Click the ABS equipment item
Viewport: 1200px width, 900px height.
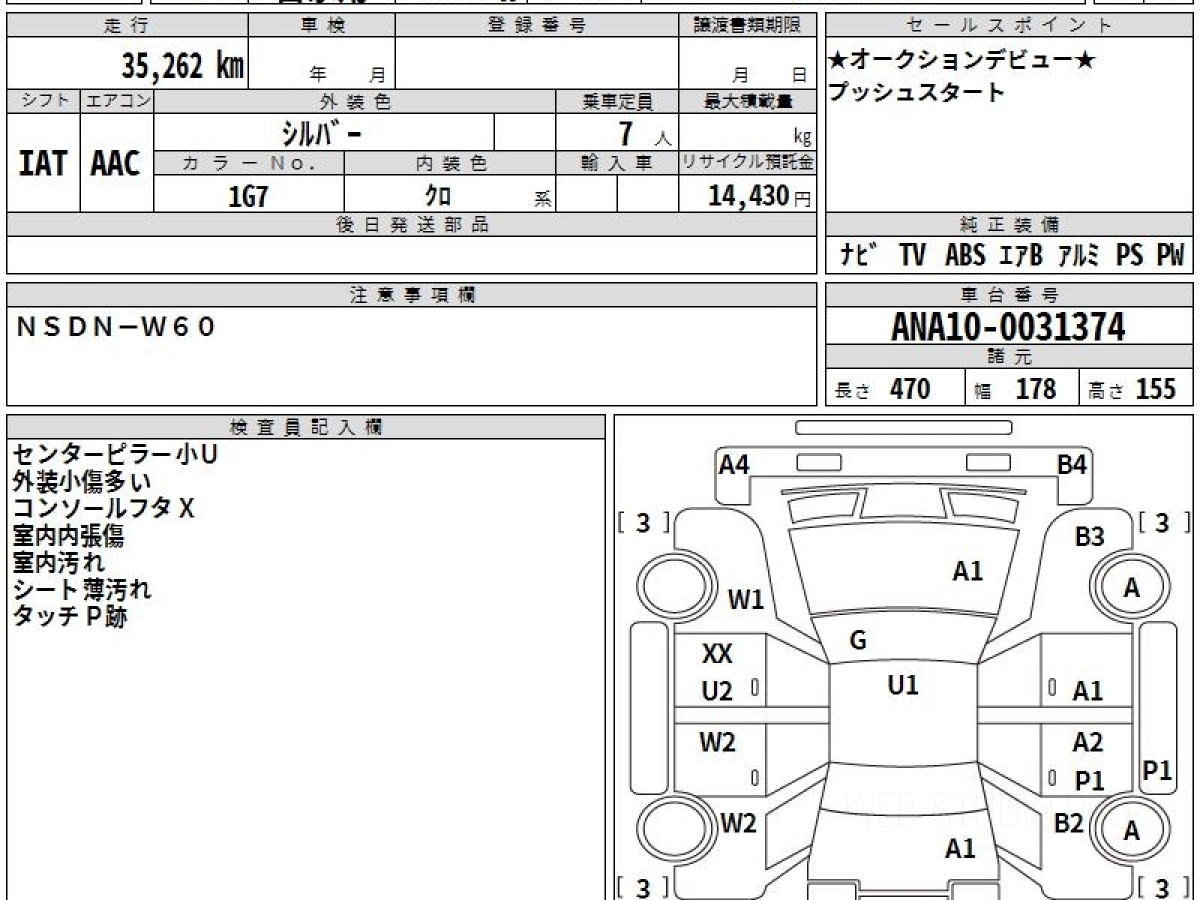tap(965, 255)
